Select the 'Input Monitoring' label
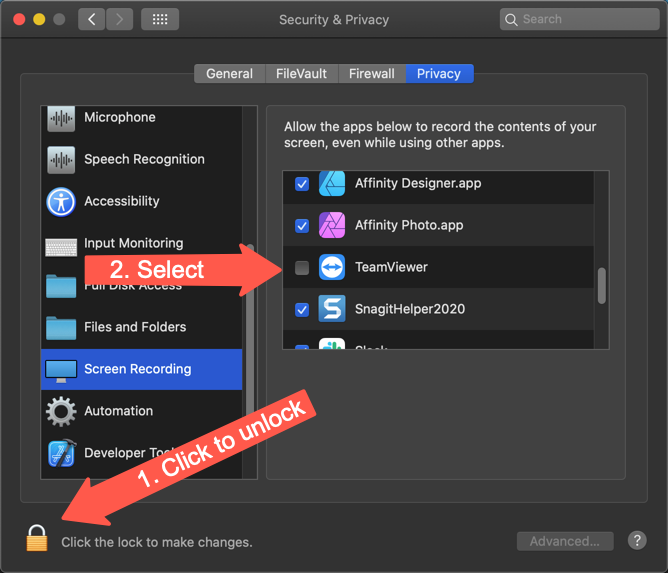Screen dimensions: 668x573 [134, 243]
